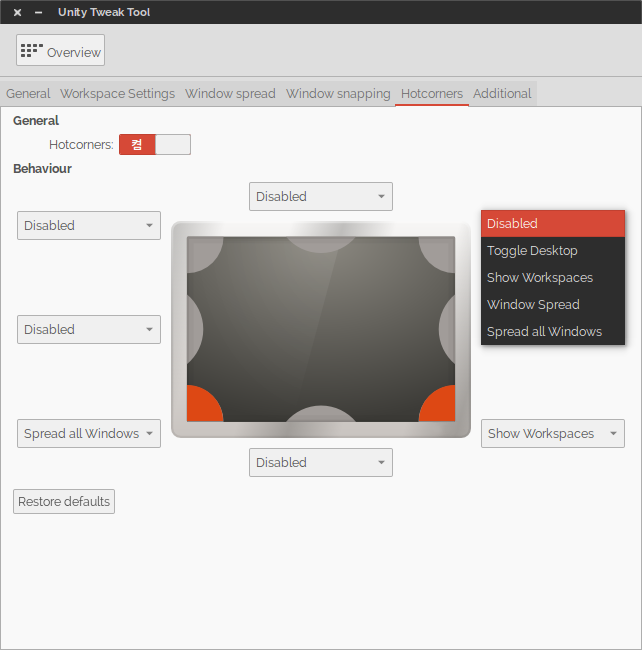The image size is (642, 650).
Task: Click the Hotcorners tab
Action: [x=432, y=94]
